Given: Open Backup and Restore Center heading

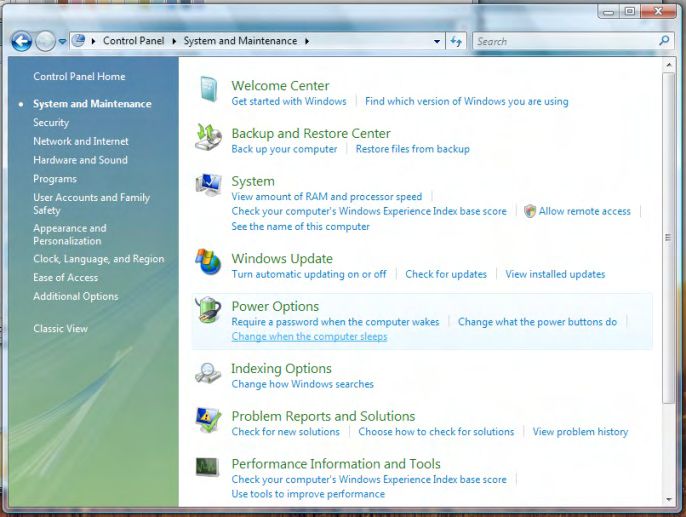Looking at the screenshot, I should pos(311,133).
